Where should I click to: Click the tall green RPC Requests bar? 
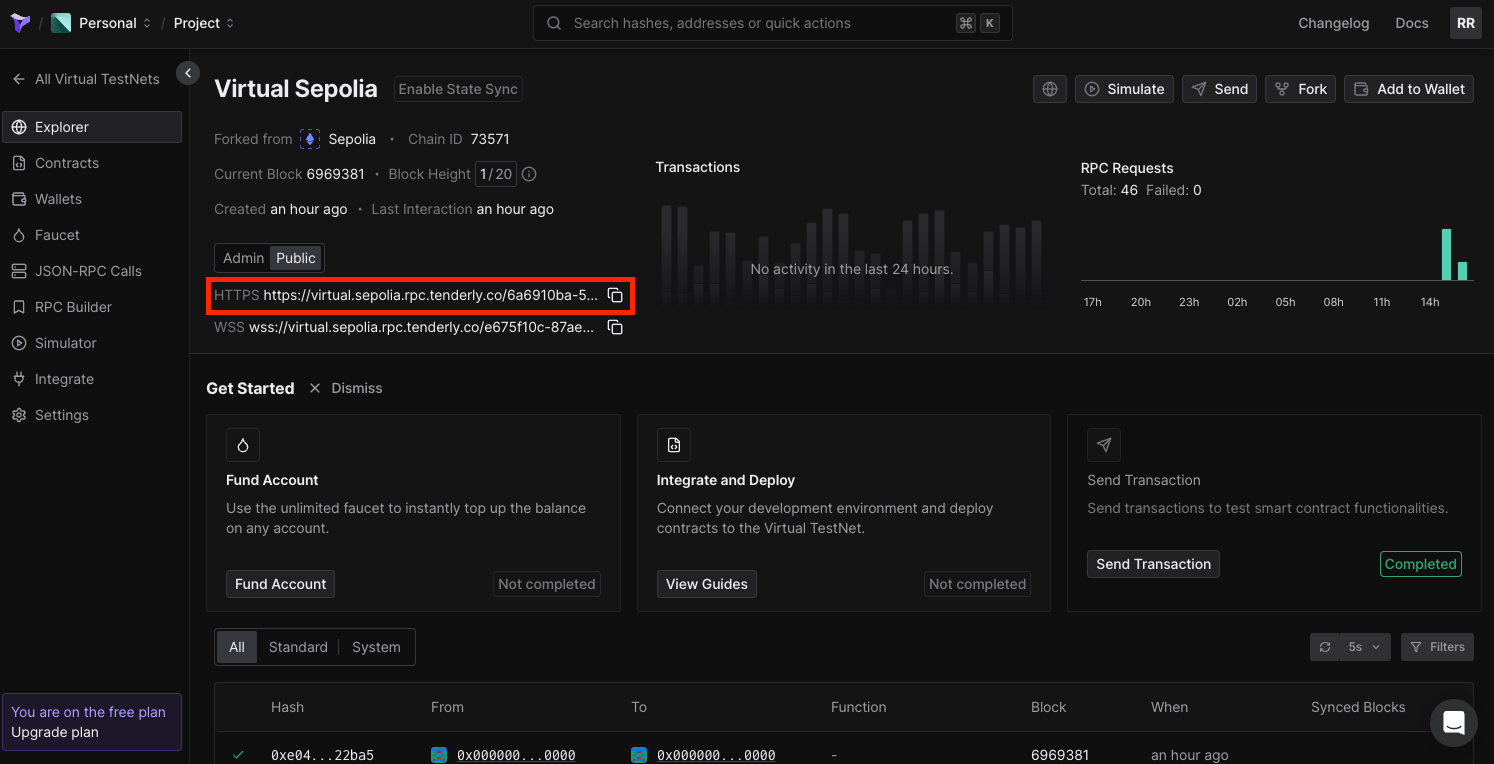click(1446, 254)
